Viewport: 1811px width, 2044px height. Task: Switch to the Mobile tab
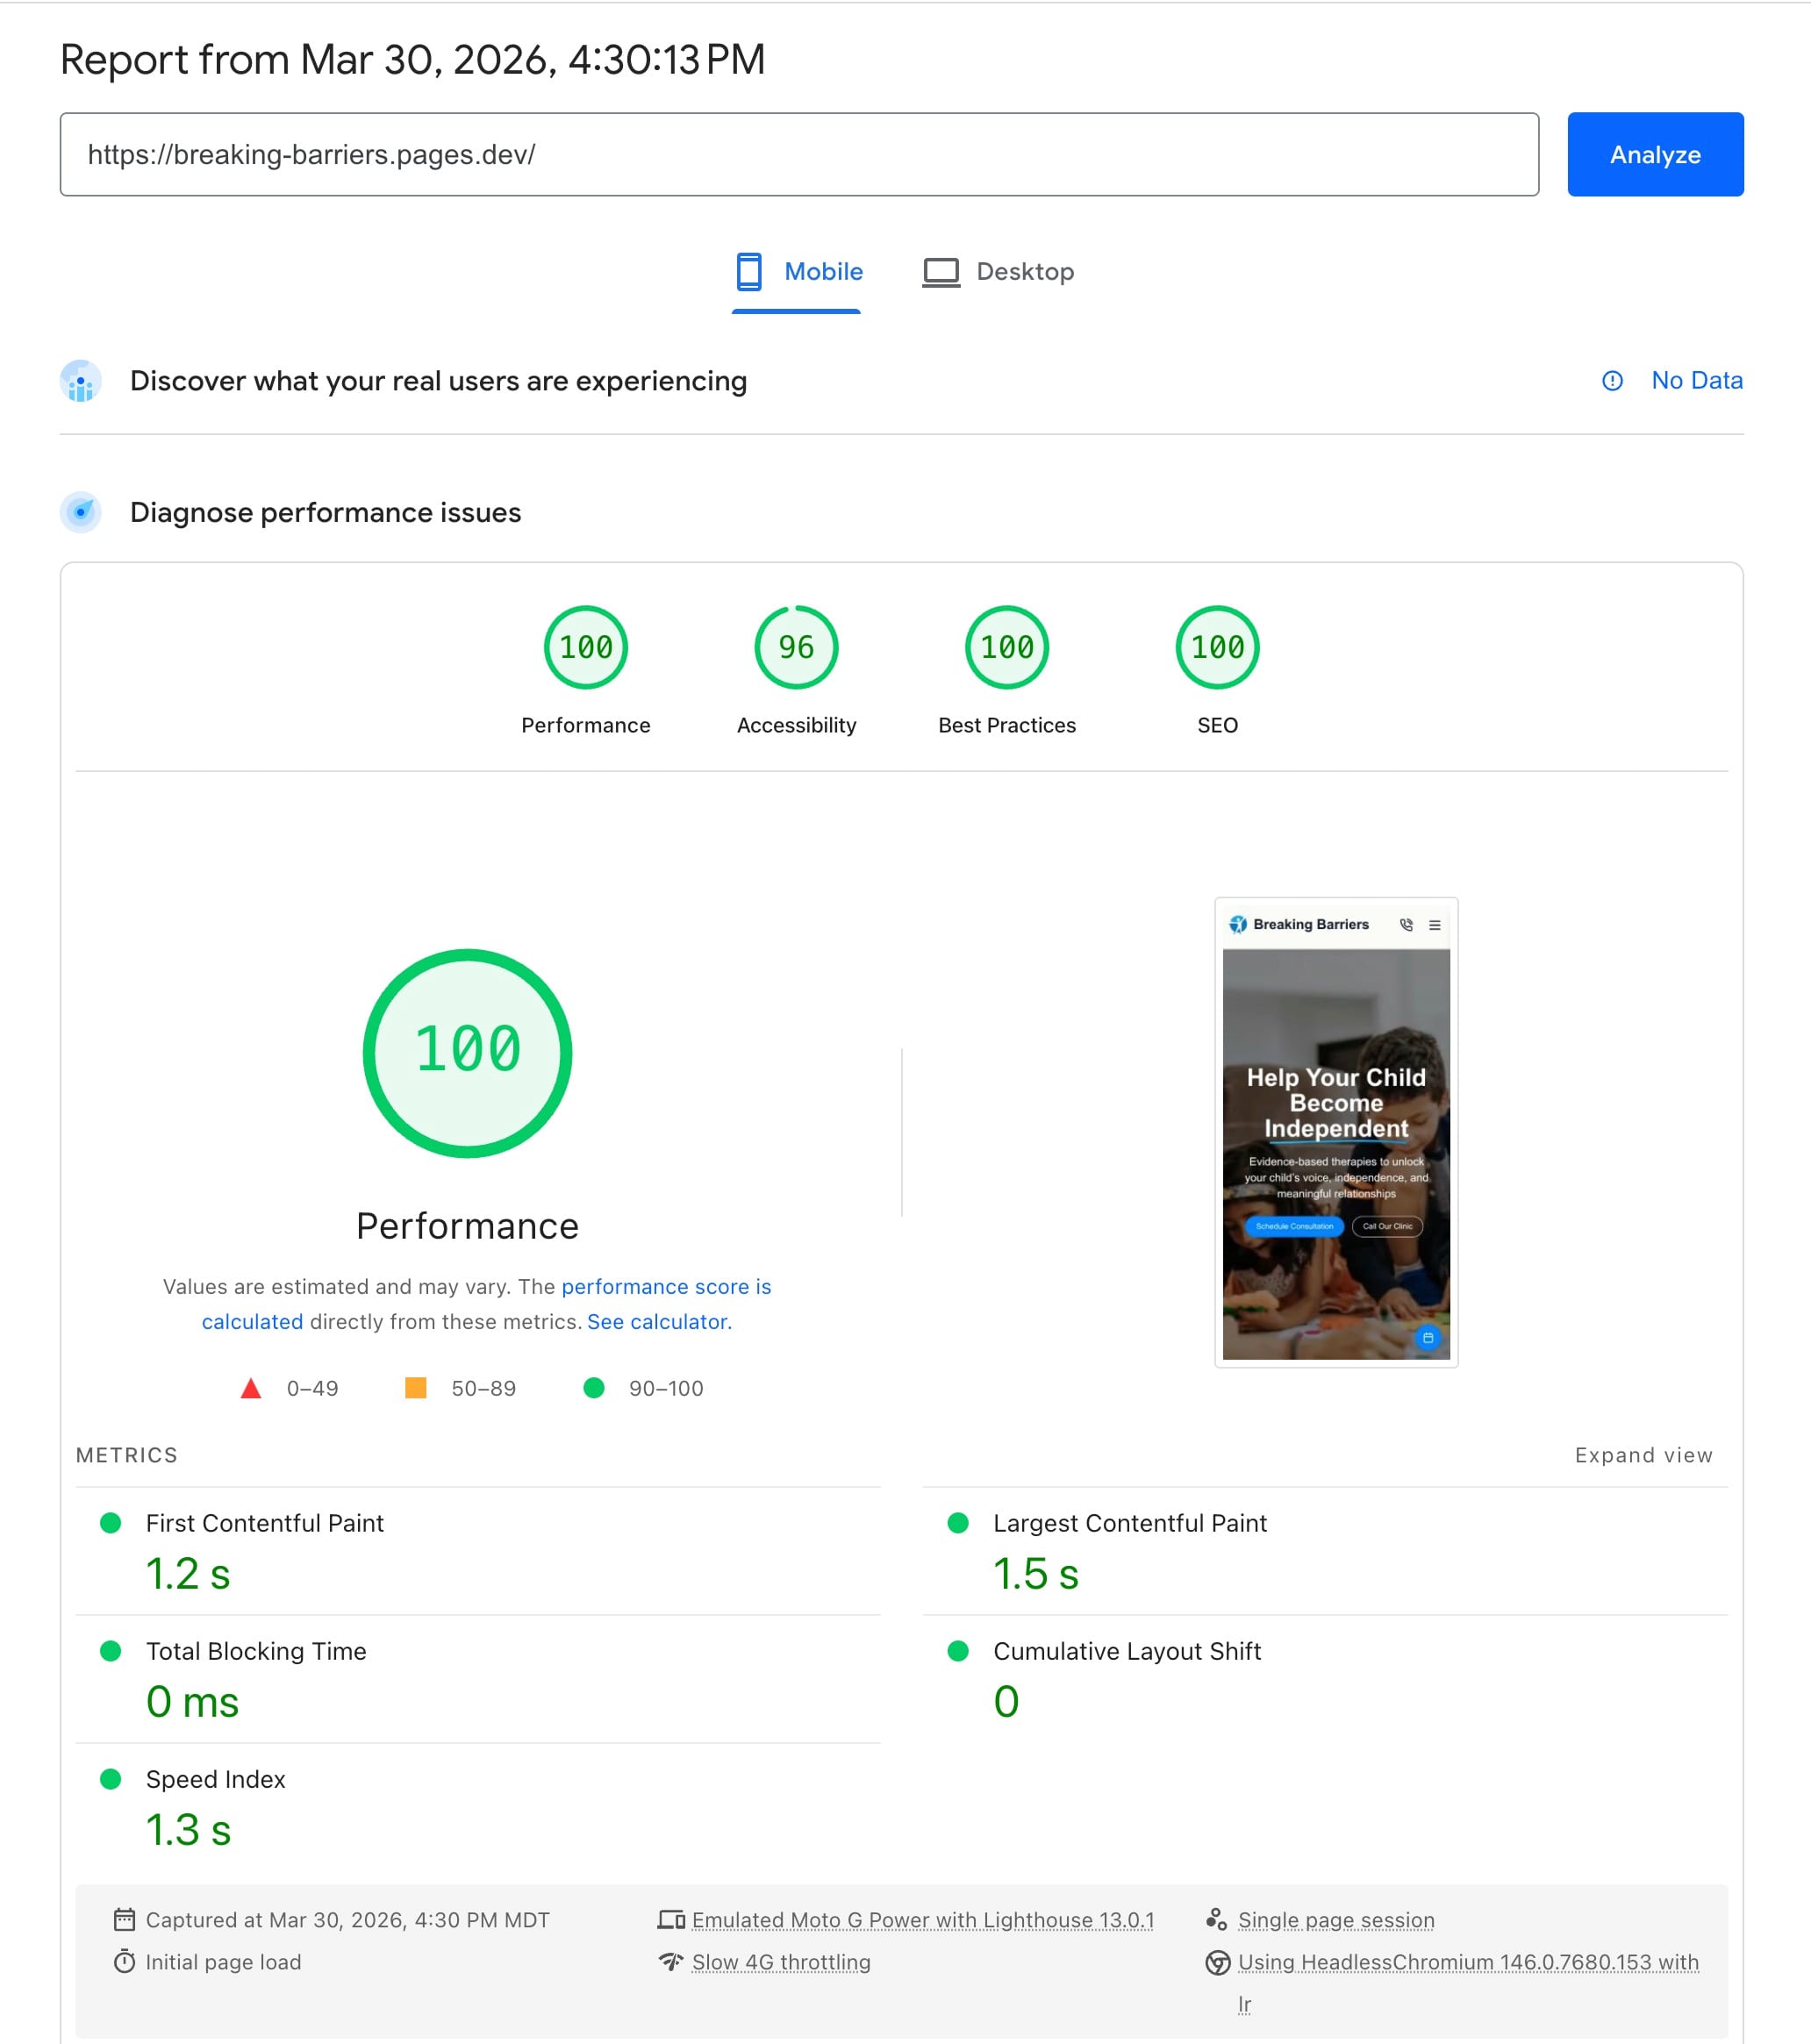coord(824,271)
